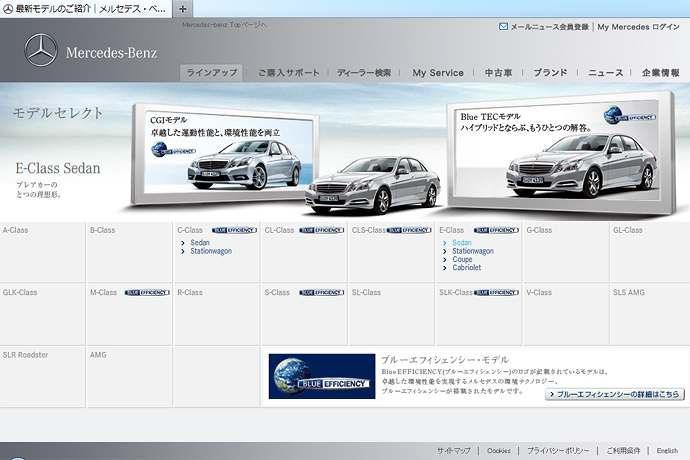The width and height of the screenshot is (690, 460).
Task: Click Blue Efficiency badge in CL-Class cell
Action: click(x=322, y=230)
